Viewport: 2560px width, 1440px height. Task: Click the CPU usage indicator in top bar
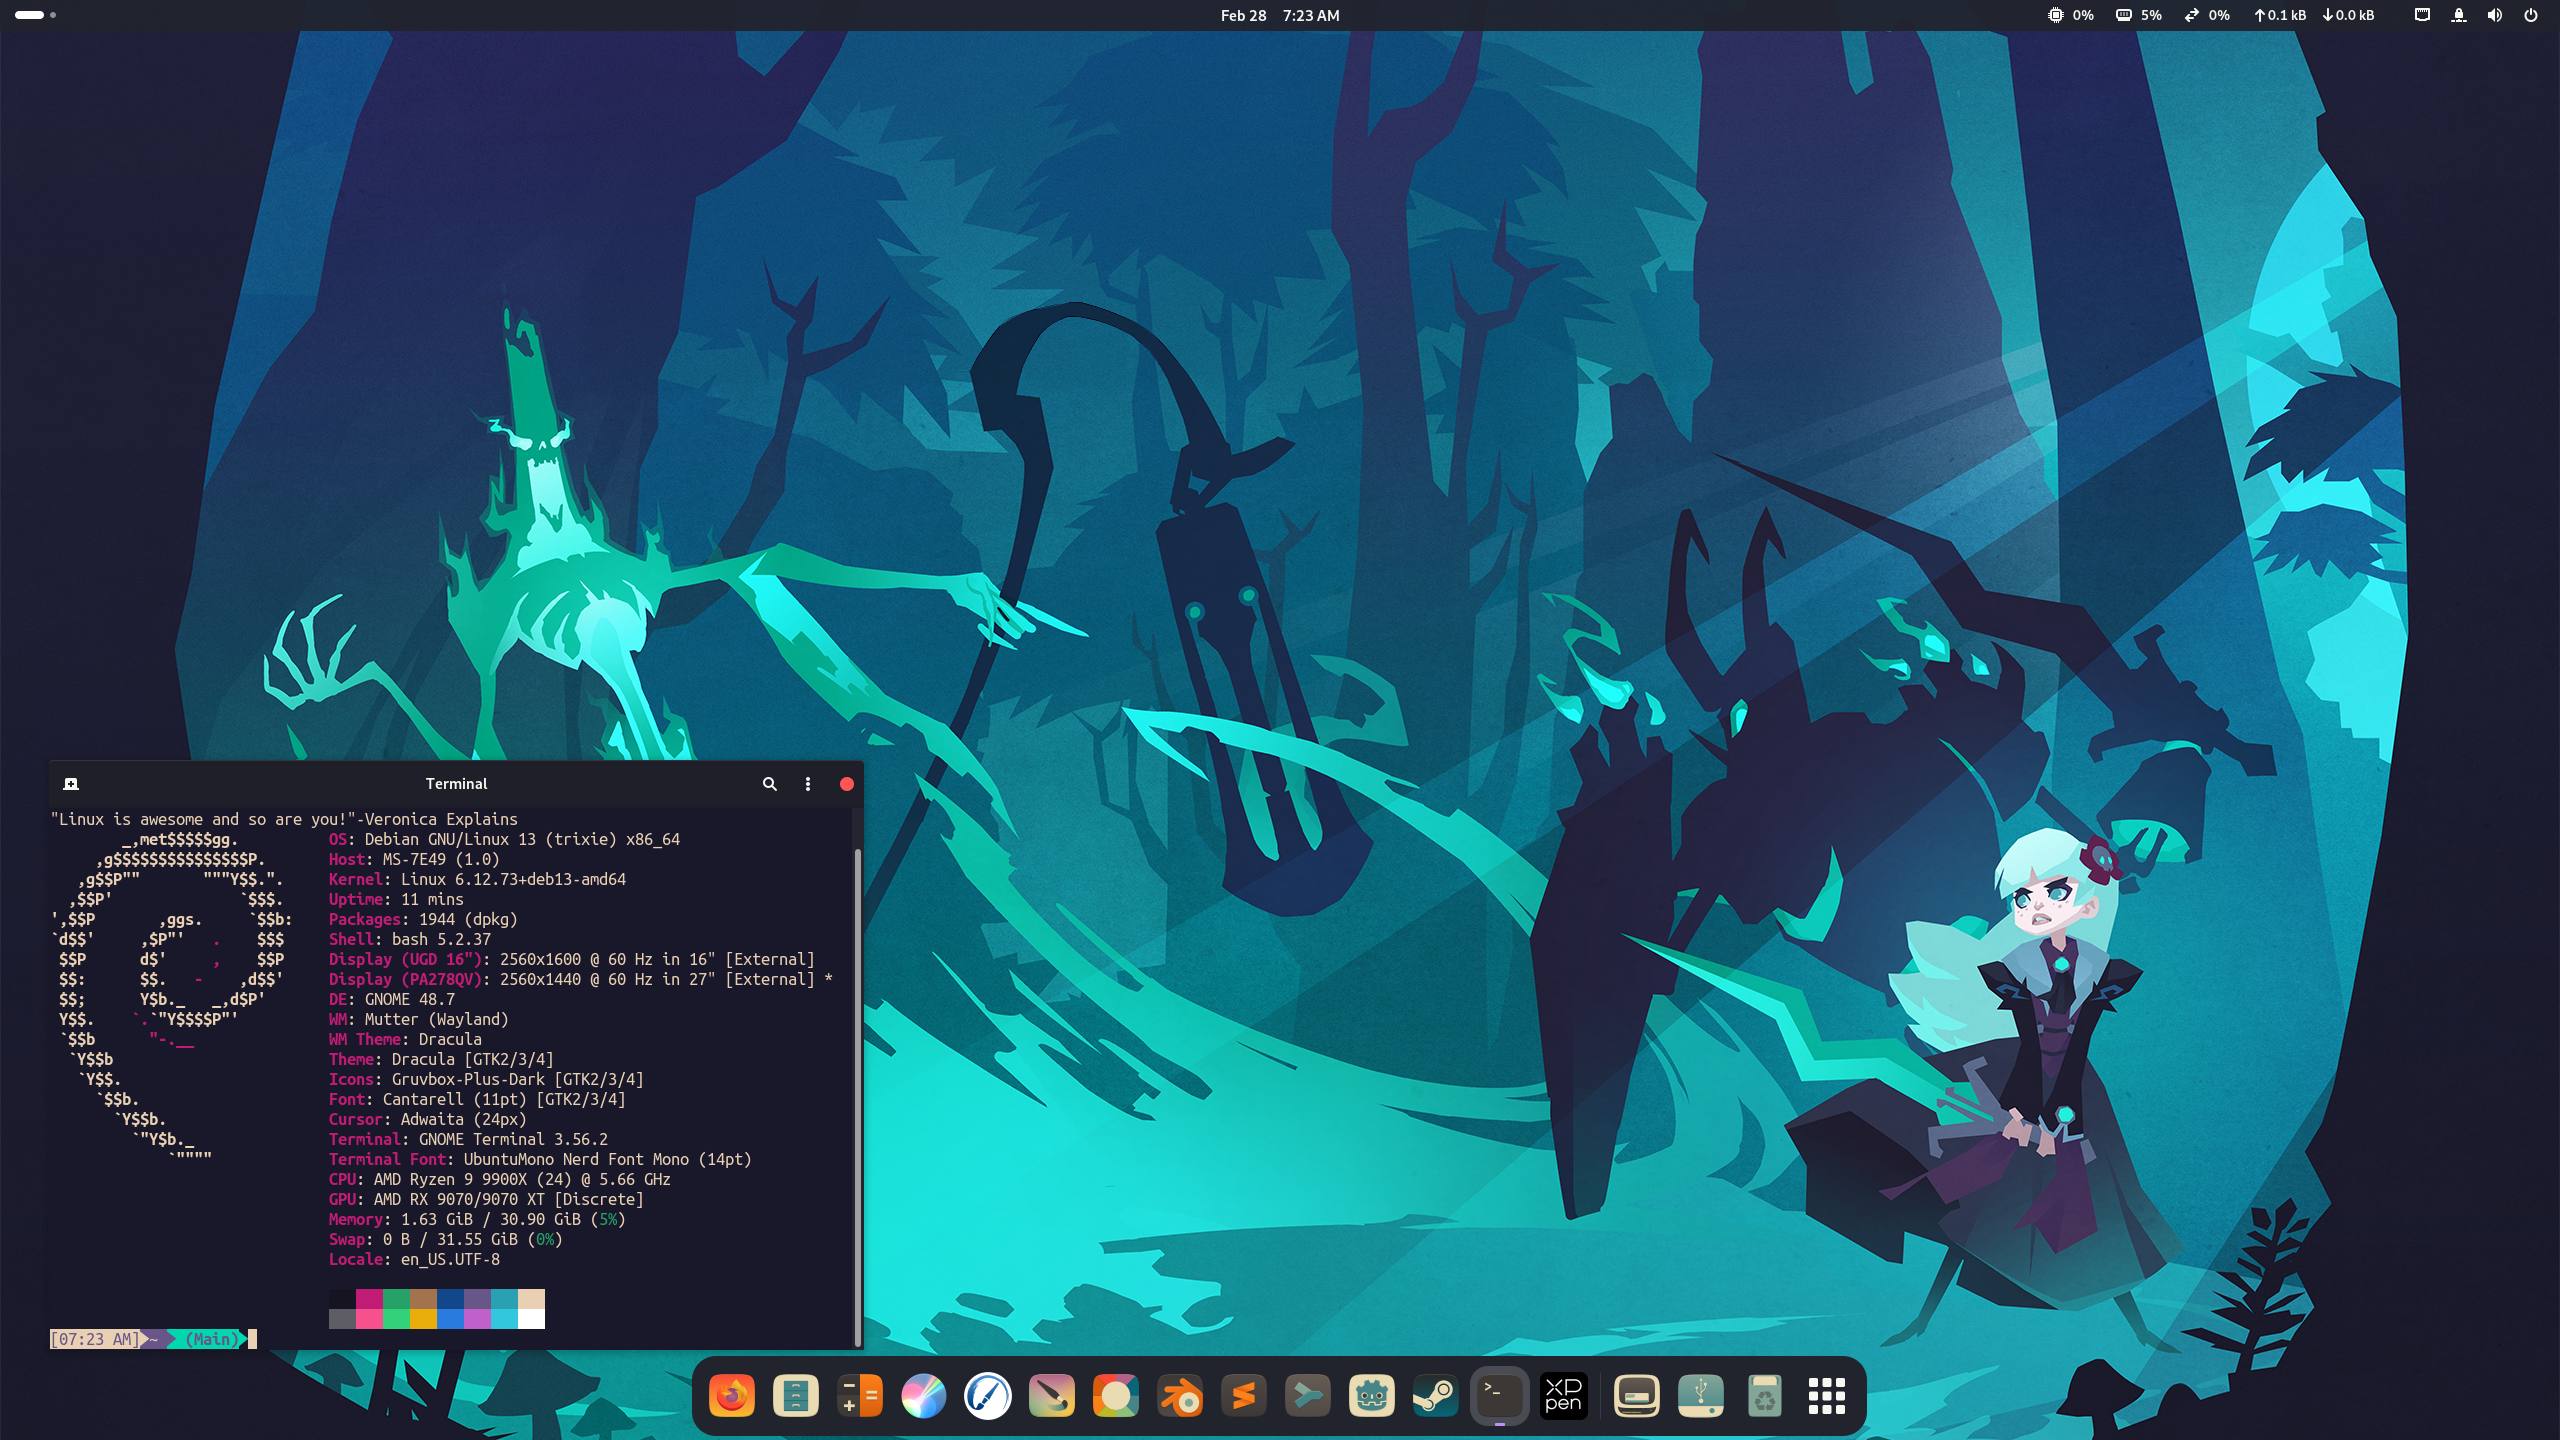point(2070,15)
